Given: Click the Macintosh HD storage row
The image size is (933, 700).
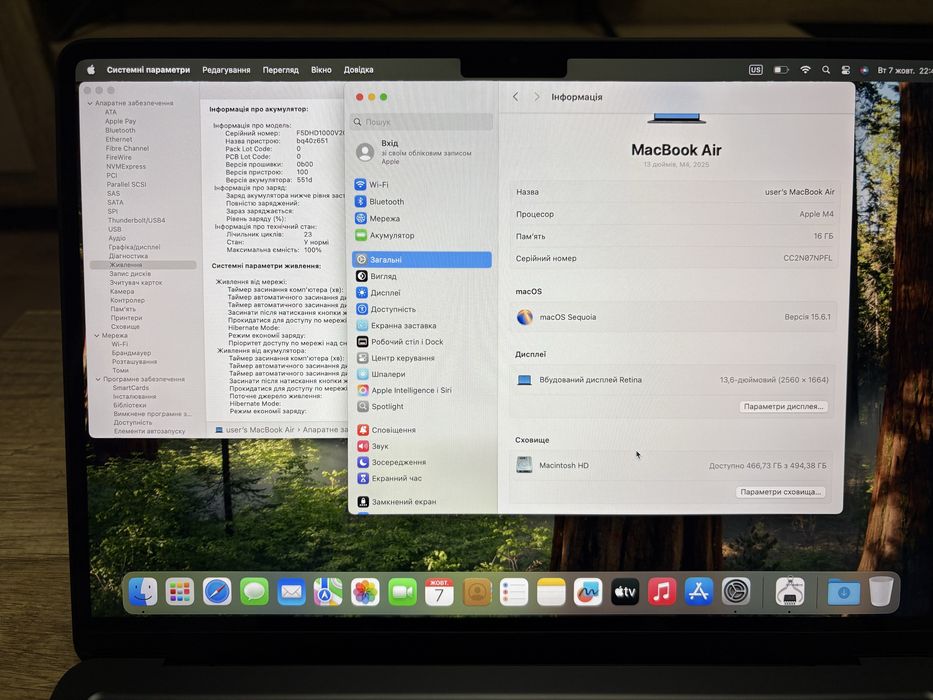Looking at the screenshot, I should click(x=671, y=465).
